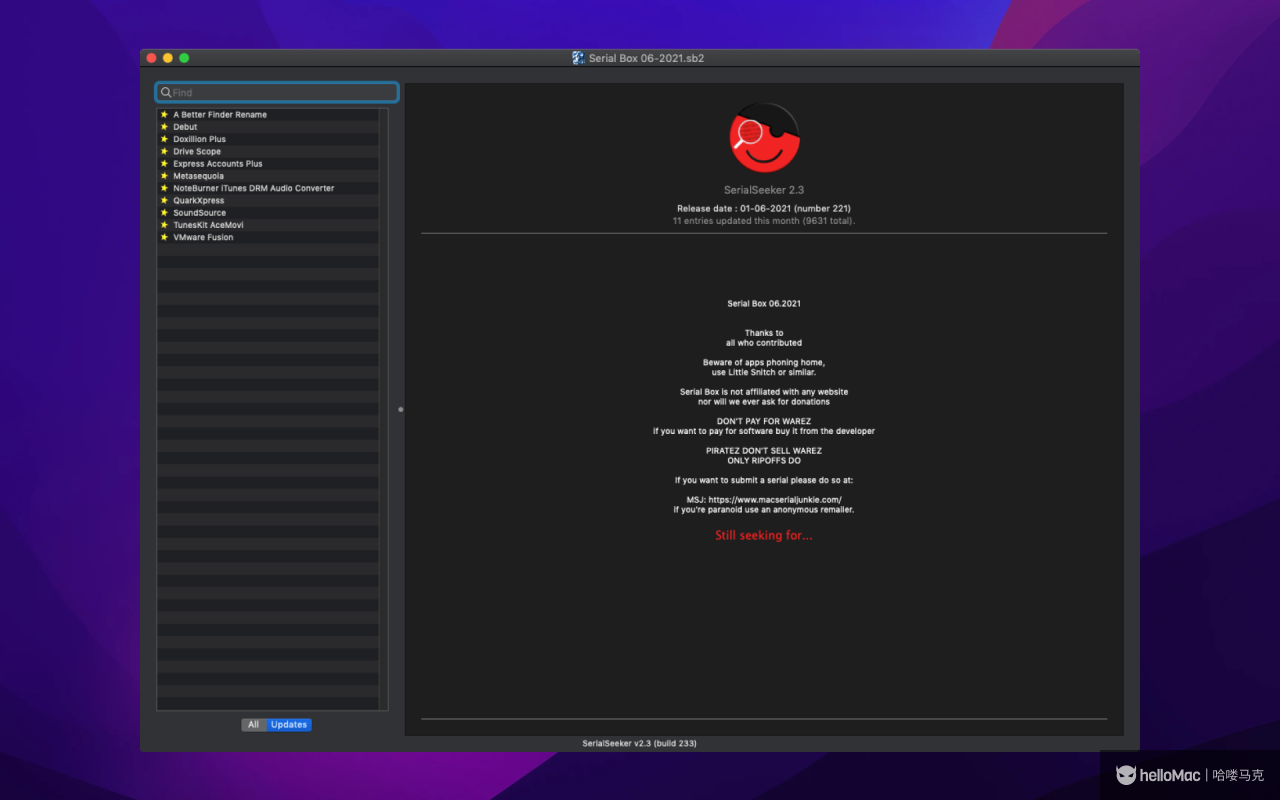Image resolution: width=1280 pixels, height=800 pixels.
Task: Select the QuarkXpress entry
Action: [x=267, y=200]
